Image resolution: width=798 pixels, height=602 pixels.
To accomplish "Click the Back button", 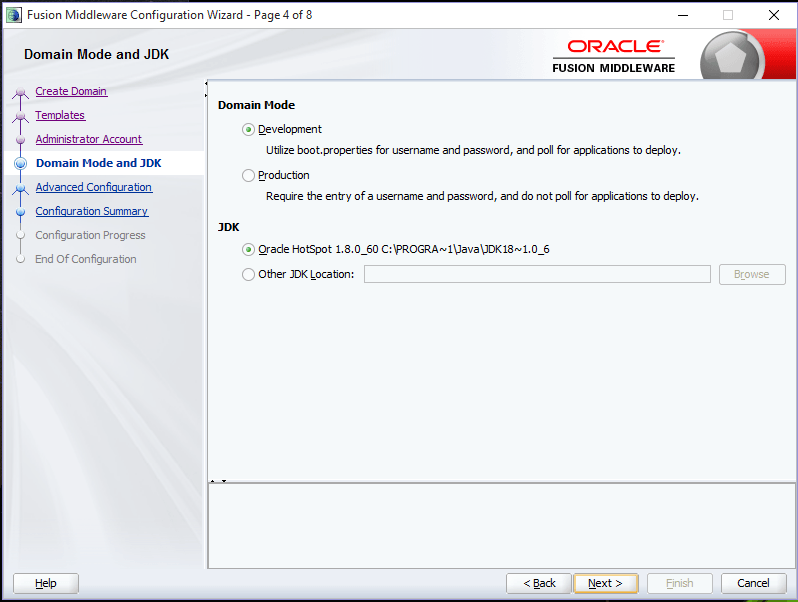I will coord(539,583).
